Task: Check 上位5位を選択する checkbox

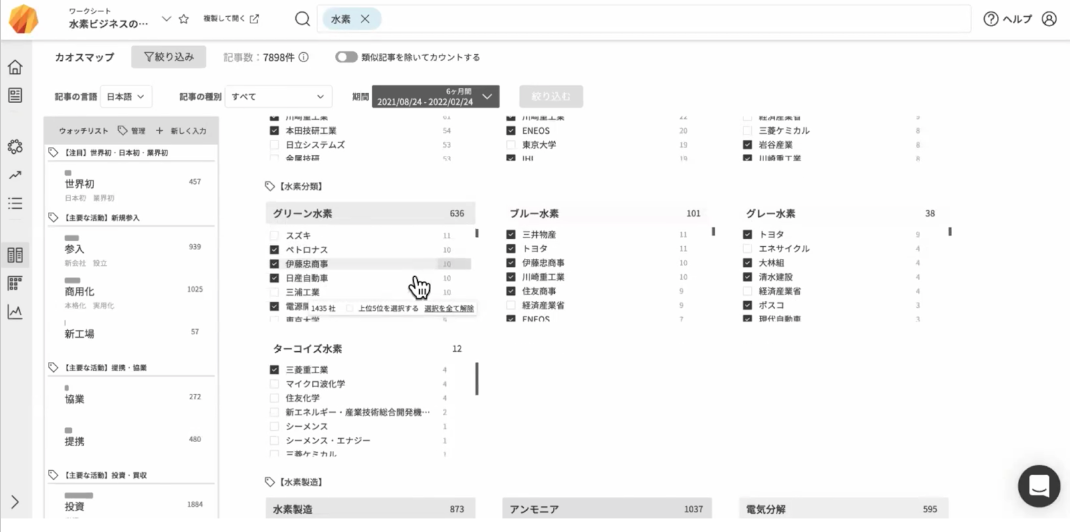Action: [349, 308]
